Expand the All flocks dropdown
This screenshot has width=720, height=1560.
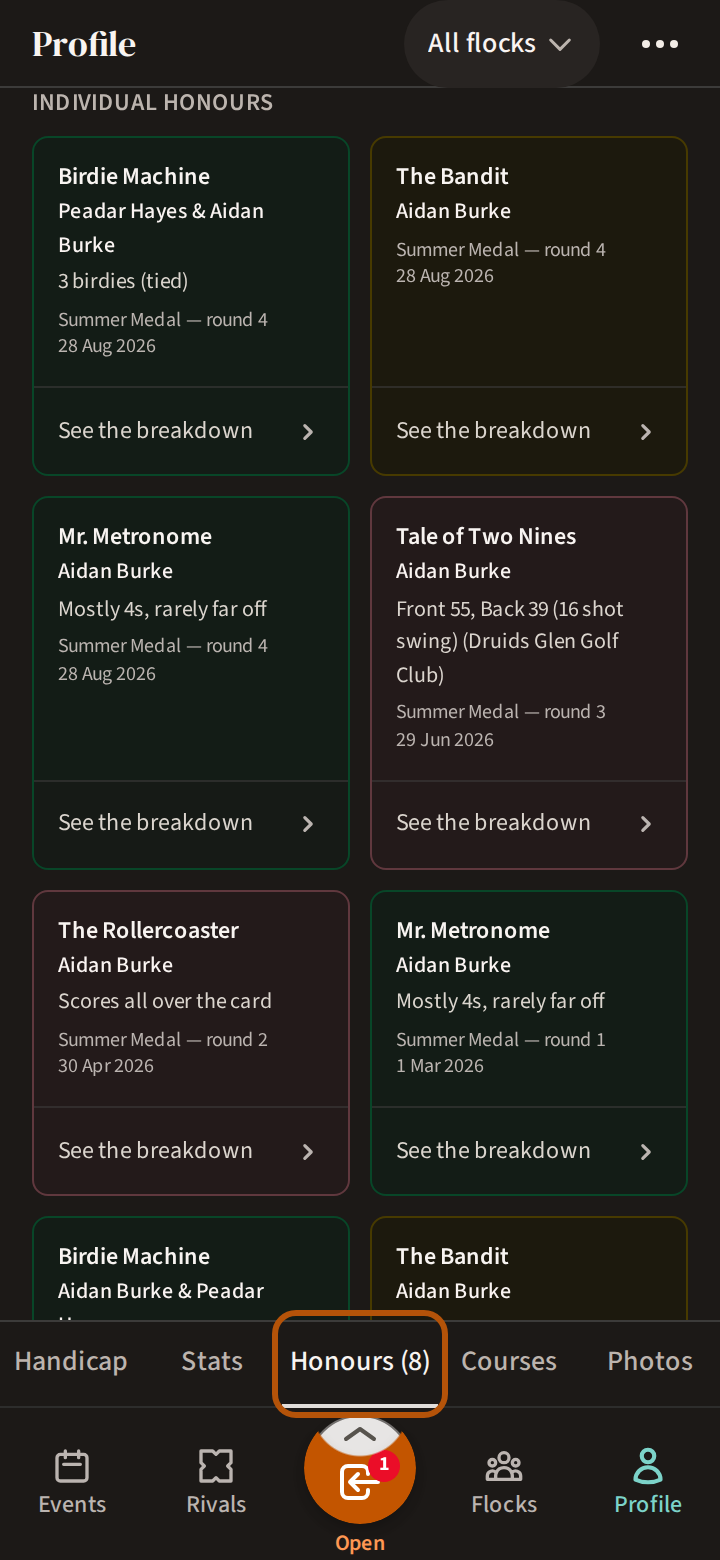pyautogui.click(x=500, y=44)
